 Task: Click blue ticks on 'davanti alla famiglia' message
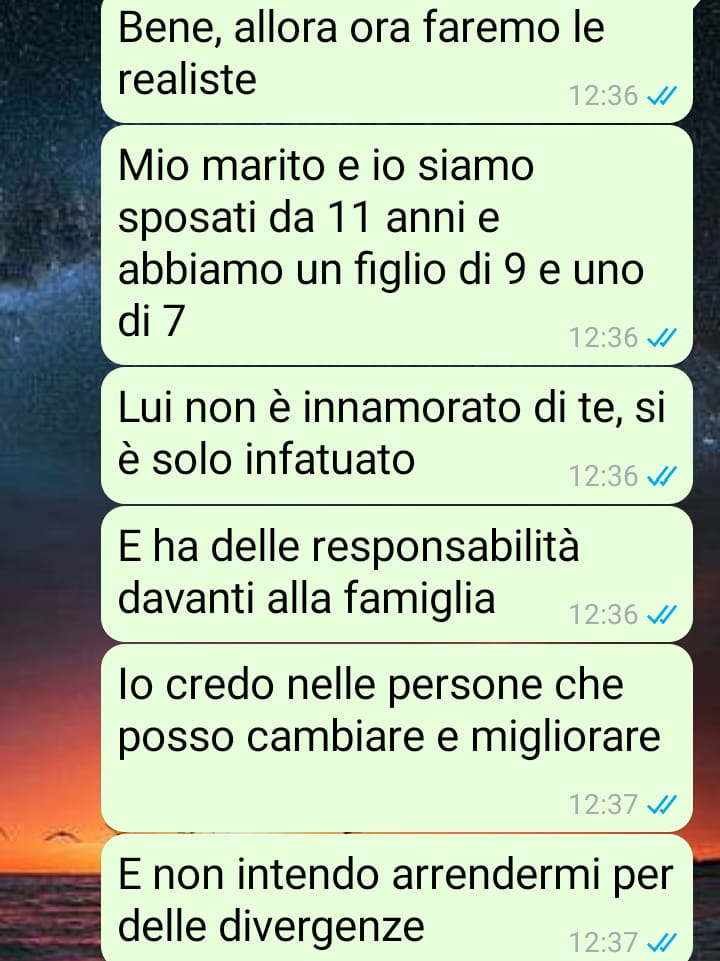(662, 615)
